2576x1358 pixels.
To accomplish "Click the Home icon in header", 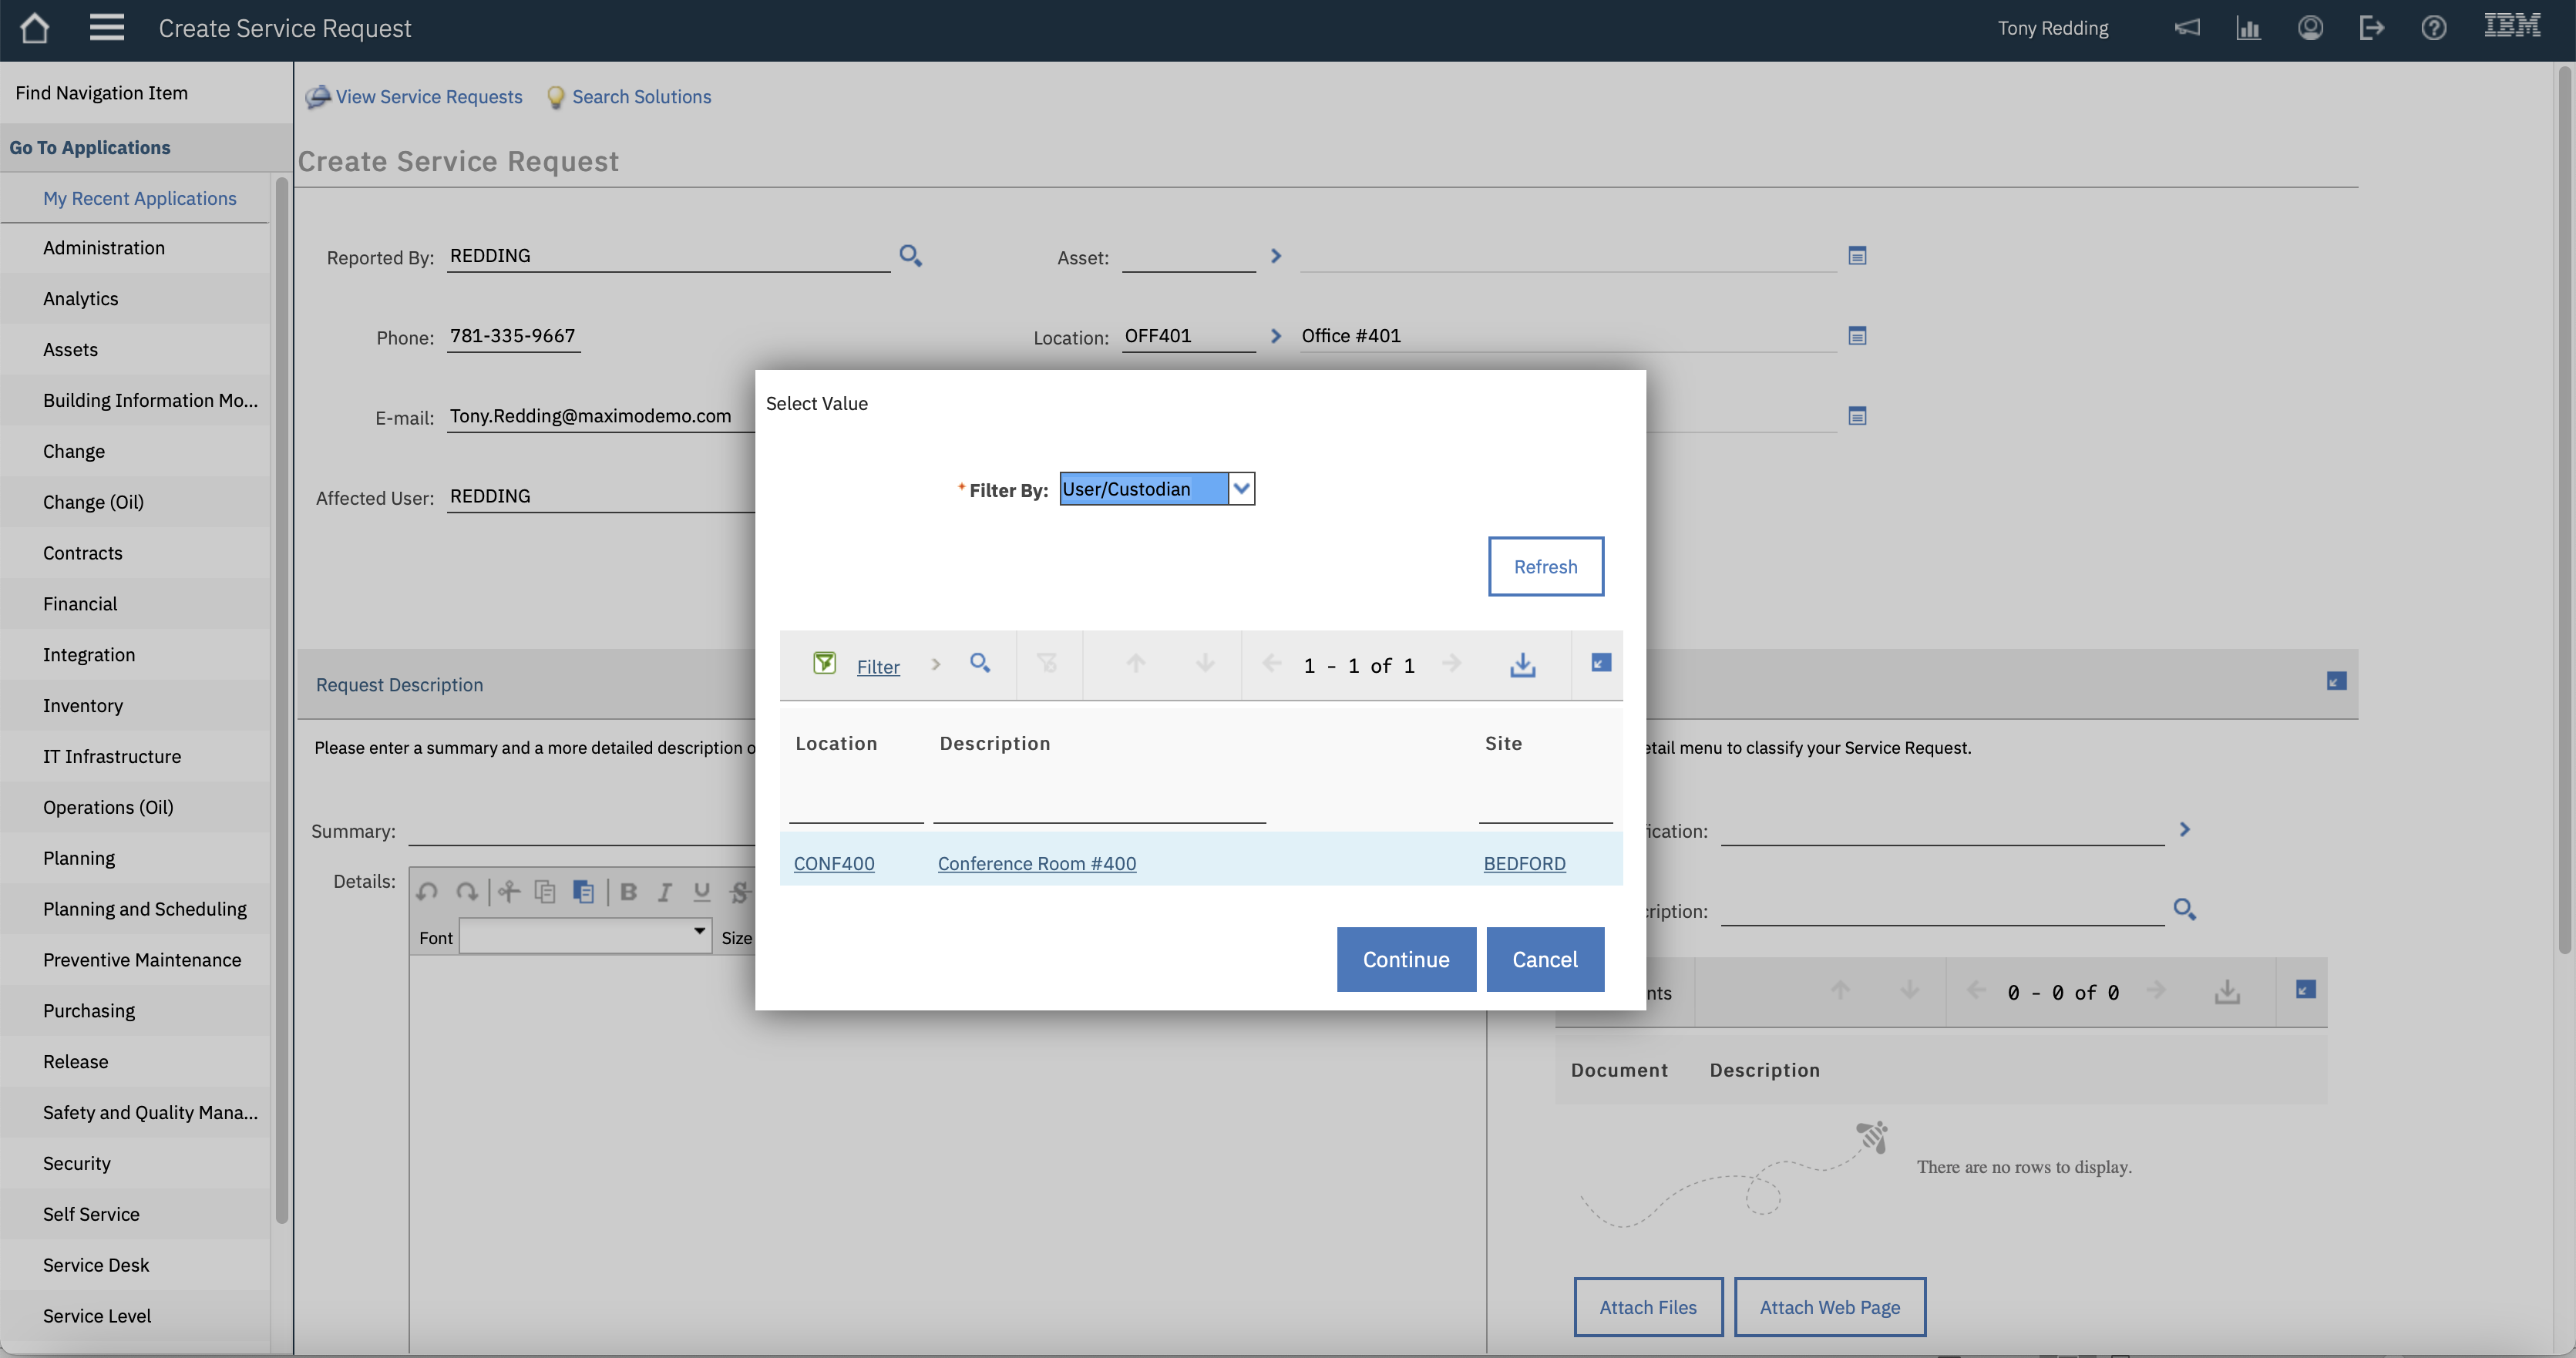I will coord(35,28).
